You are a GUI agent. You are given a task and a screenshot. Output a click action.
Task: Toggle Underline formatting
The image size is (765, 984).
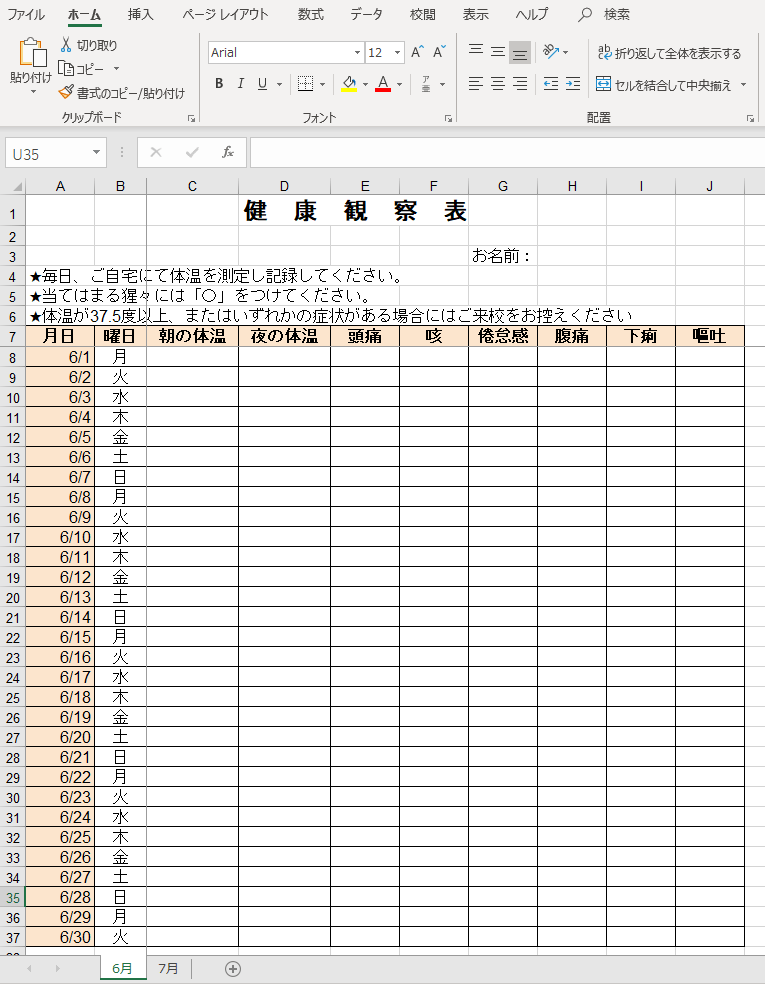[262, 83]
